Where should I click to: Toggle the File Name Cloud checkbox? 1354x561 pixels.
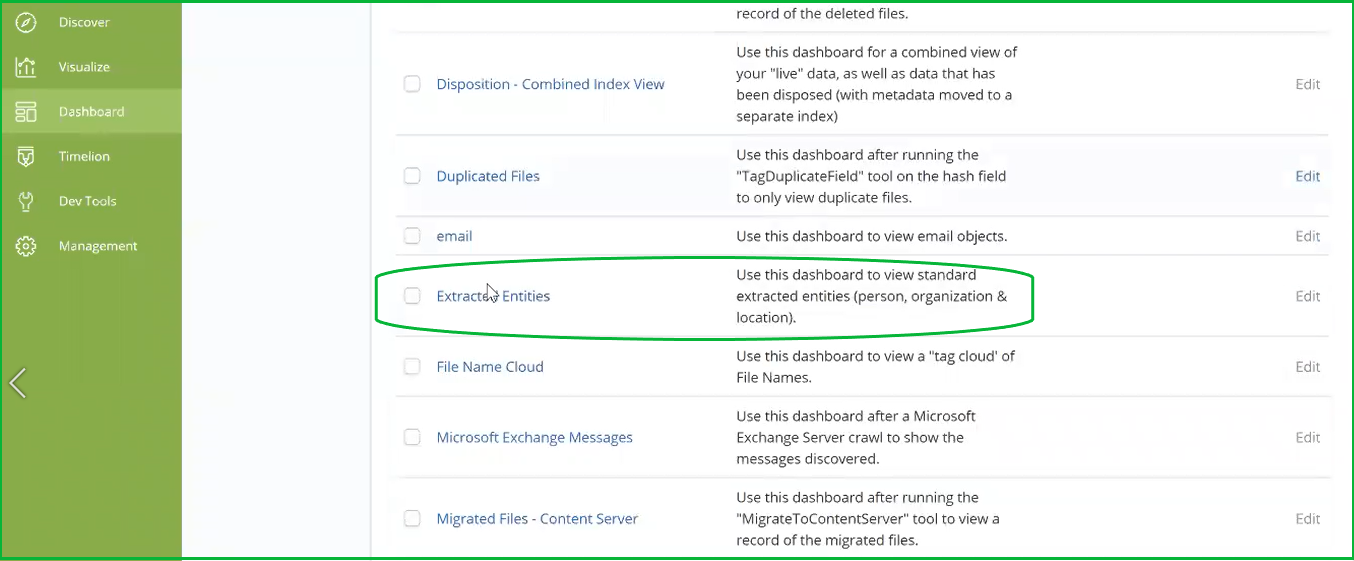point(412,367)
